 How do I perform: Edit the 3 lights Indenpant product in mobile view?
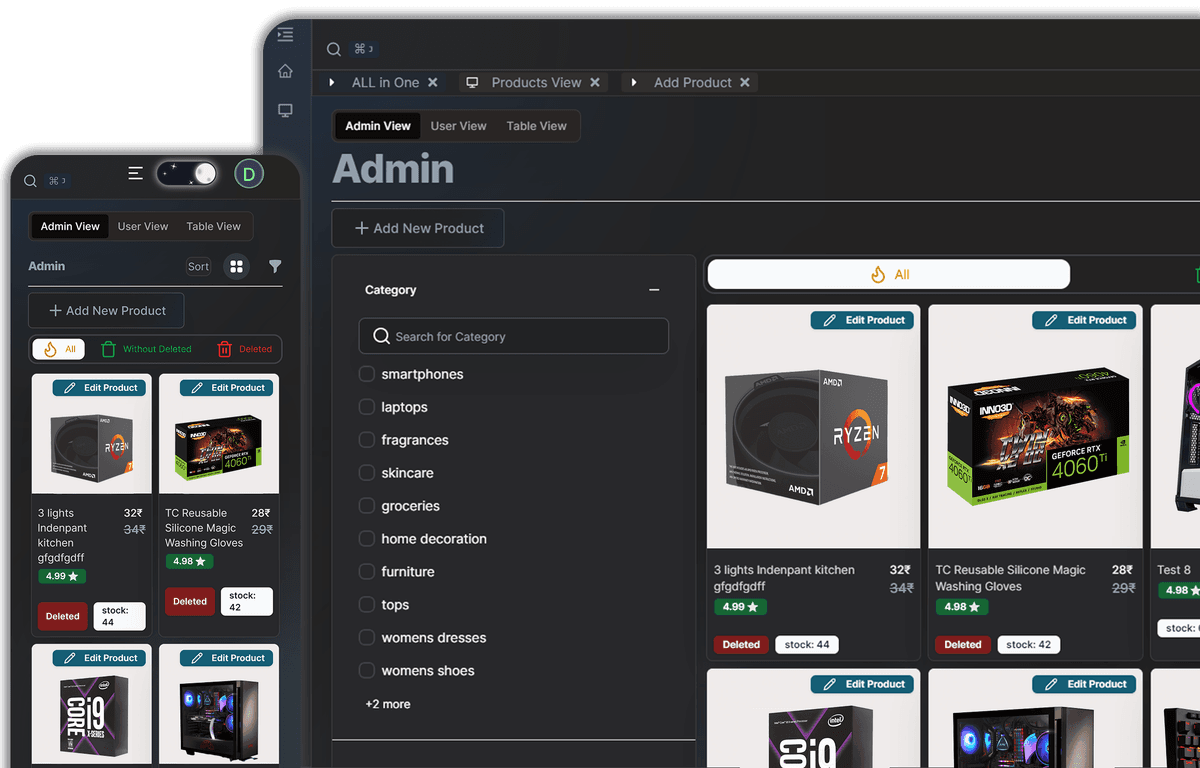pyautogui.click(x=100, y=387)
